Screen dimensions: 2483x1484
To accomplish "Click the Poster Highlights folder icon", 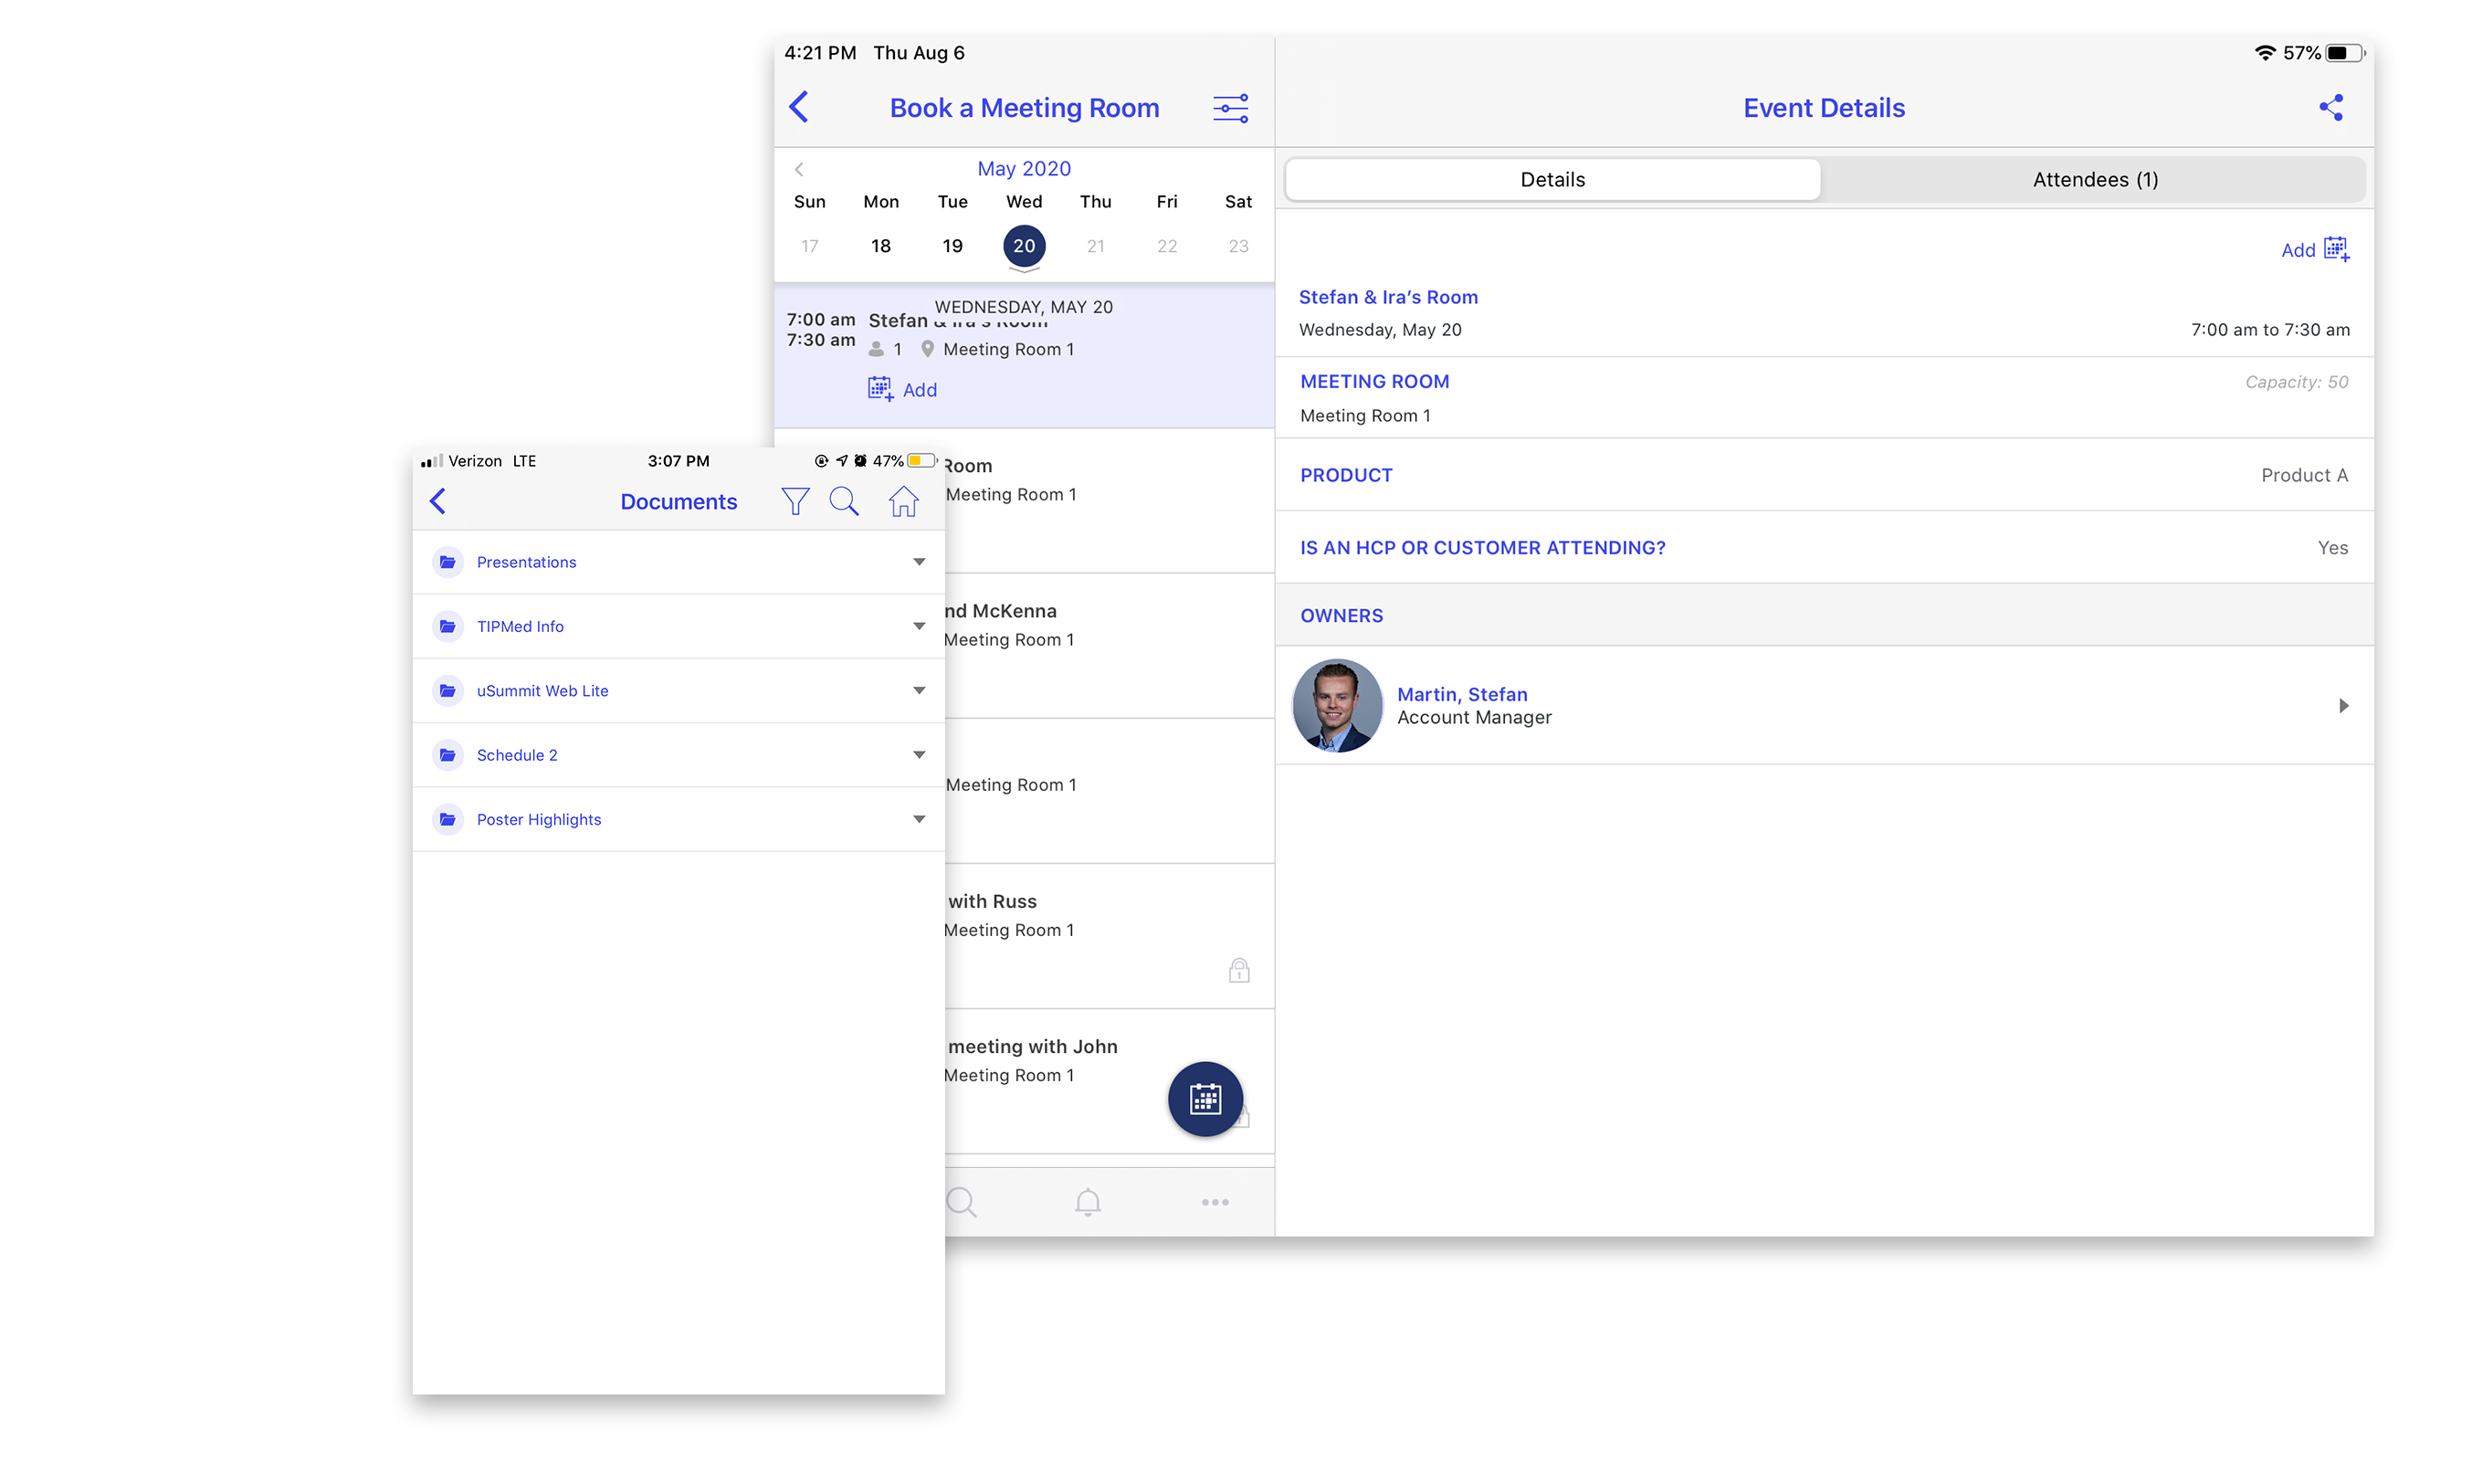I will pyautogui.click(x=448, y=819).
